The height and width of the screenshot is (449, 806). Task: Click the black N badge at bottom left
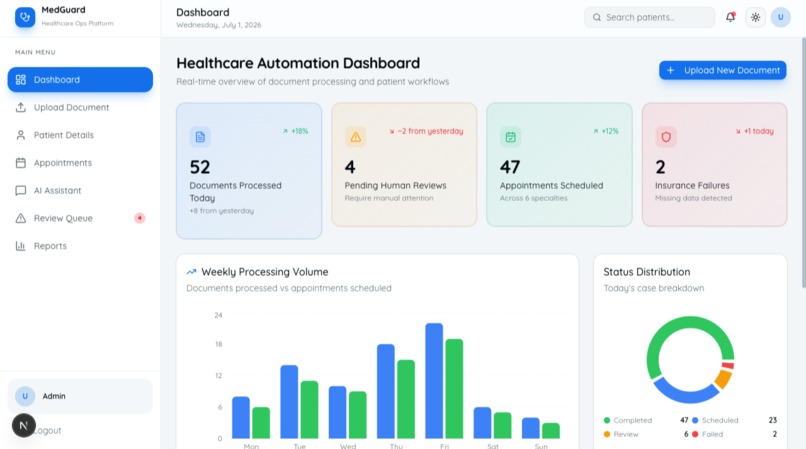(x=24, y=425)
